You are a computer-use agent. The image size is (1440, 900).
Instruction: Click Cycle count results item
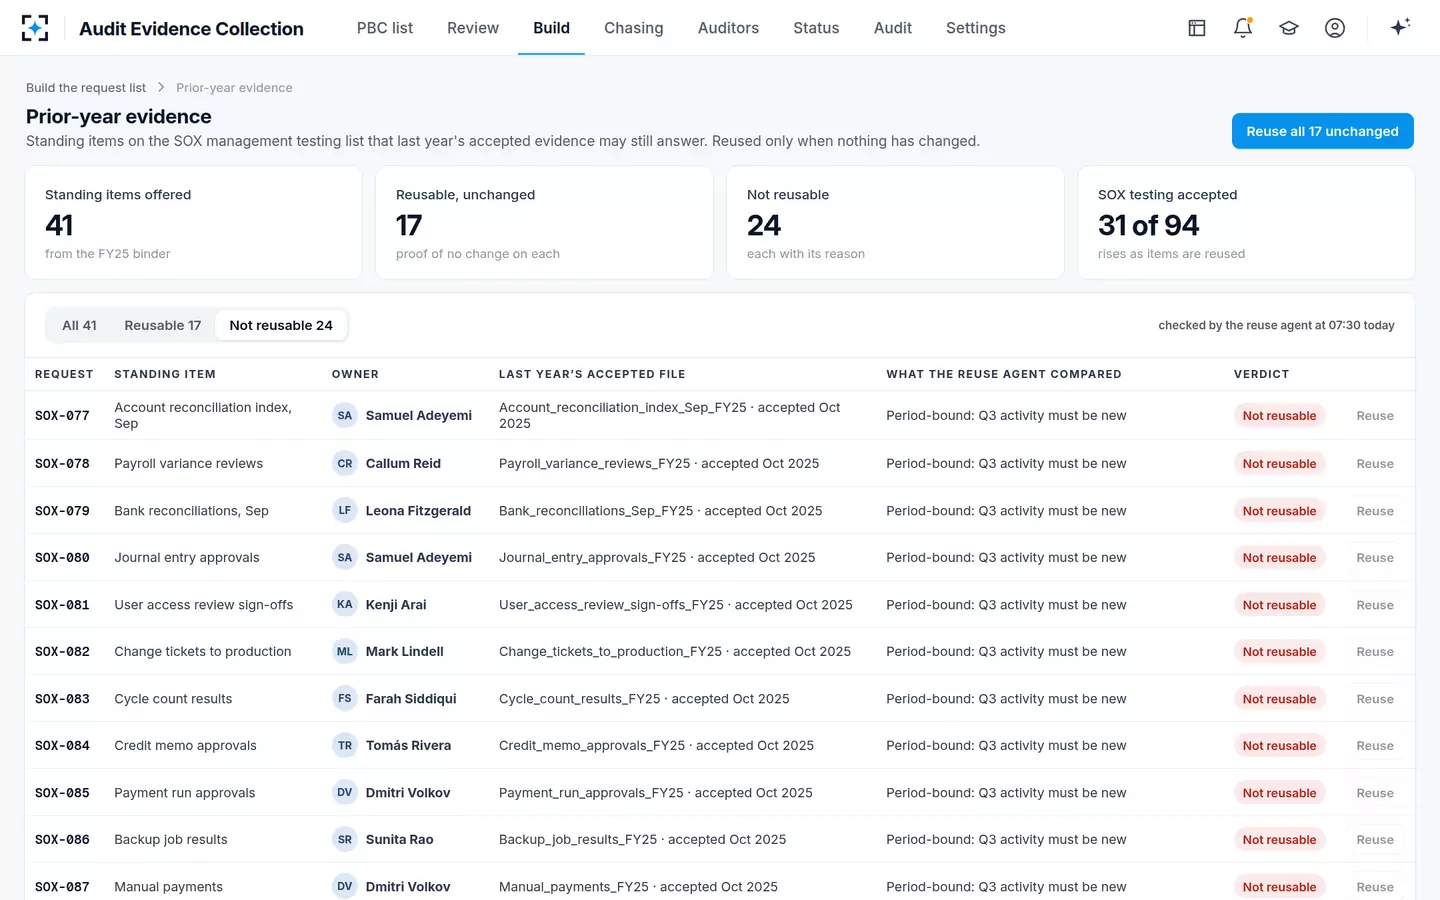(x=173, y=698)
